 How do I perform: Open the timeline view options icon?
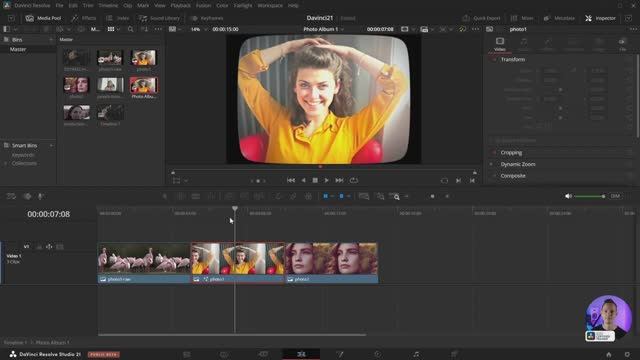point(11,196)
